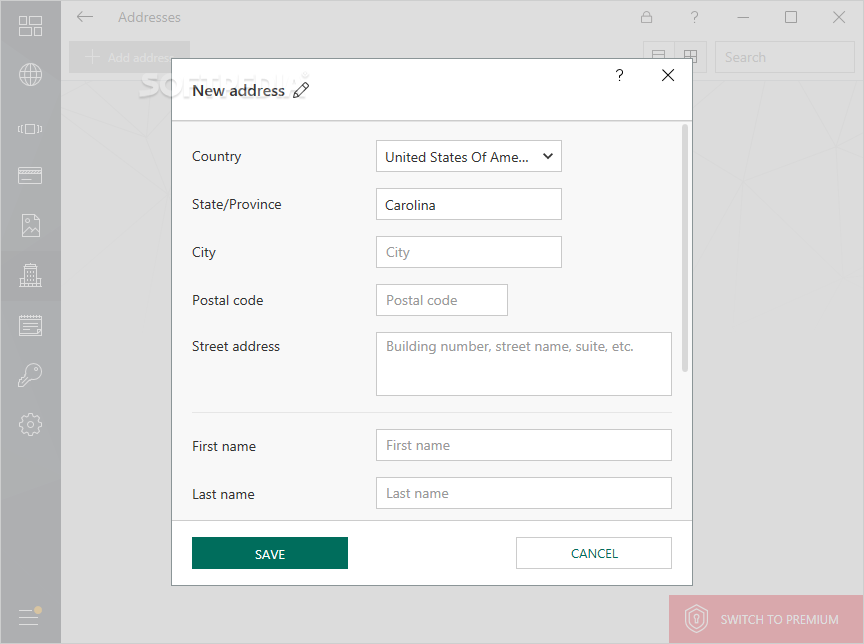
Task: Expand the Country dropdown
Action: pos(469,156)
